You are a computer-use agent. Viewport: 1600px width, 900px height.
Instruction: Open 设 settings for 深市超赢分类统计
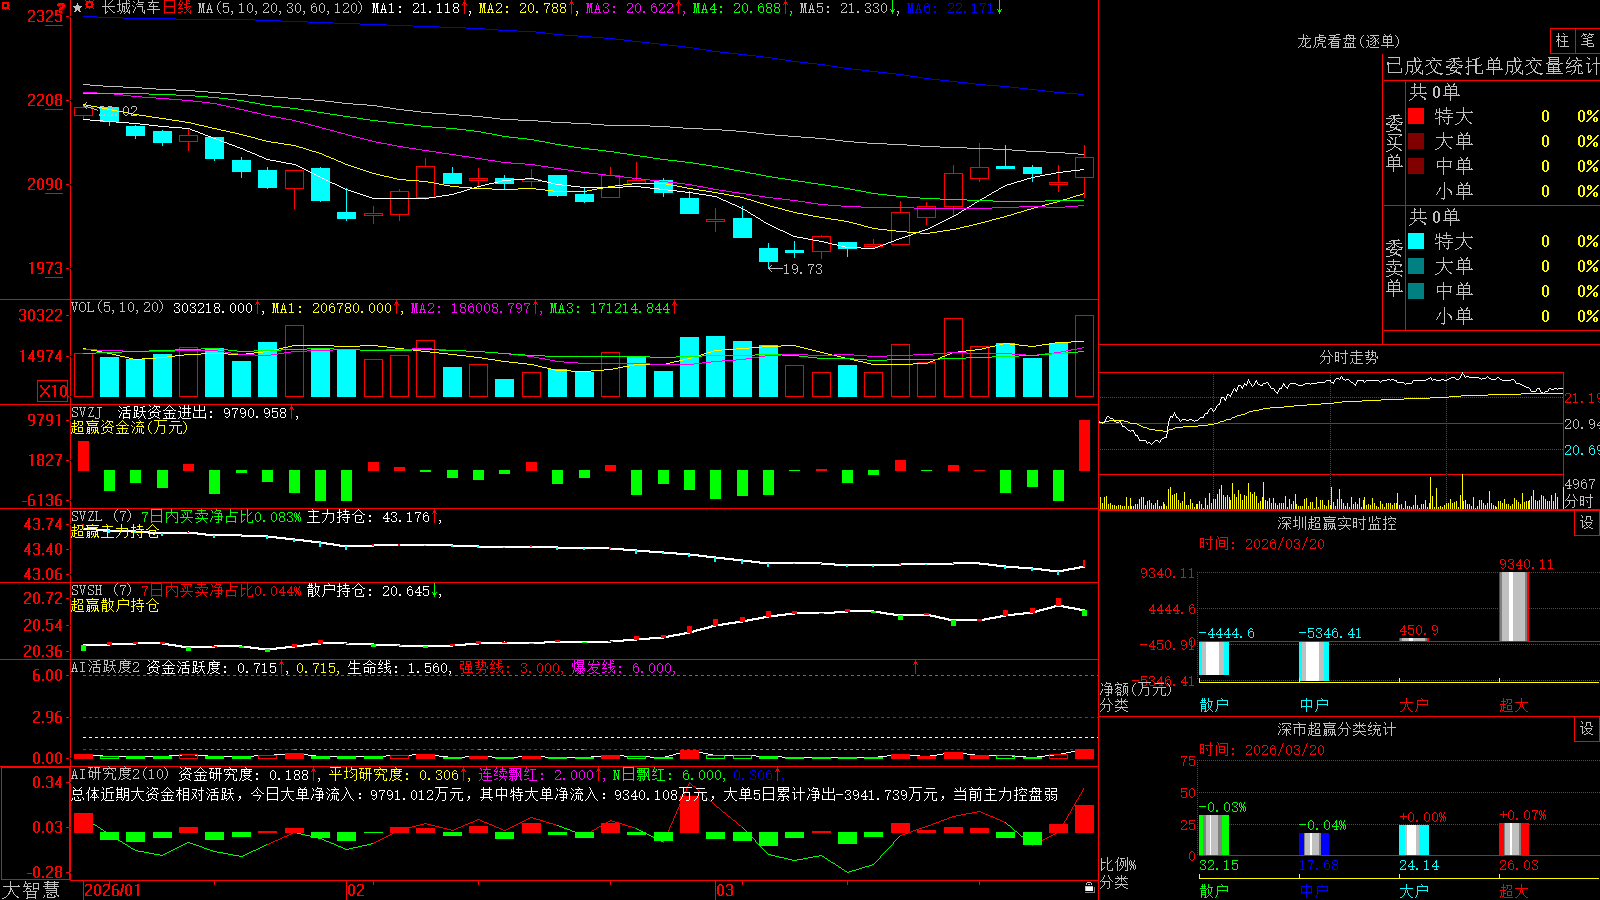1586,729
